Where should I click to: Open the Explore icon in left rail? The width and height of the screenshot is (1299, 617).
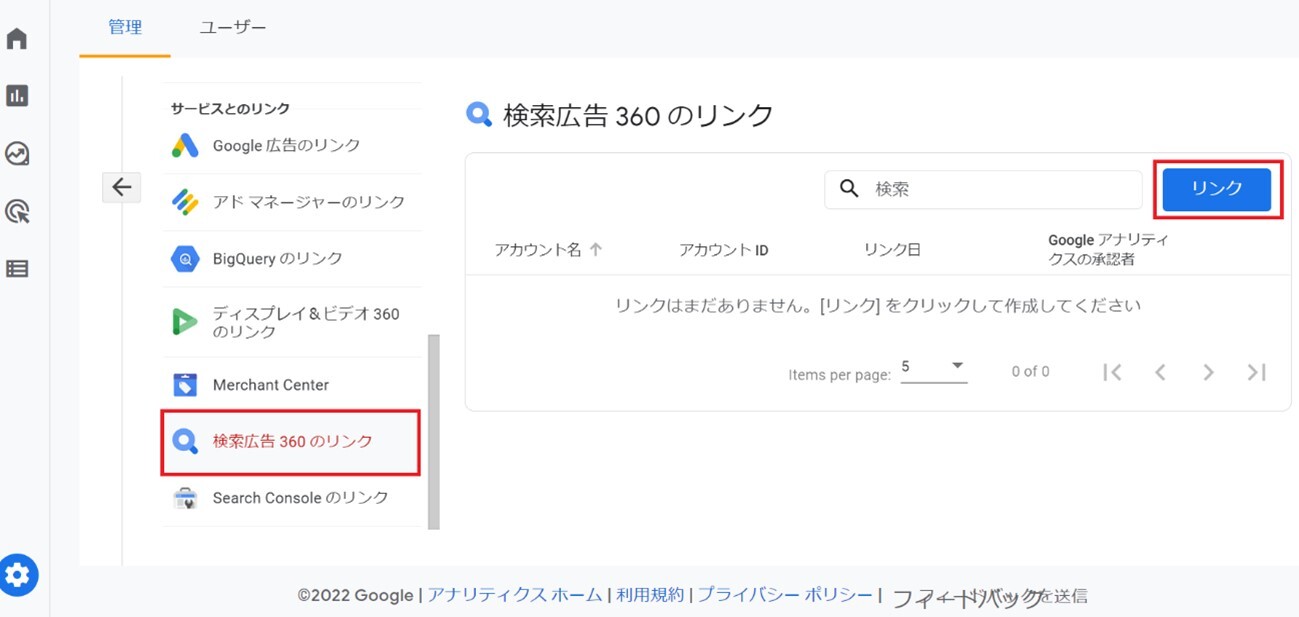[x=17, y=153]
